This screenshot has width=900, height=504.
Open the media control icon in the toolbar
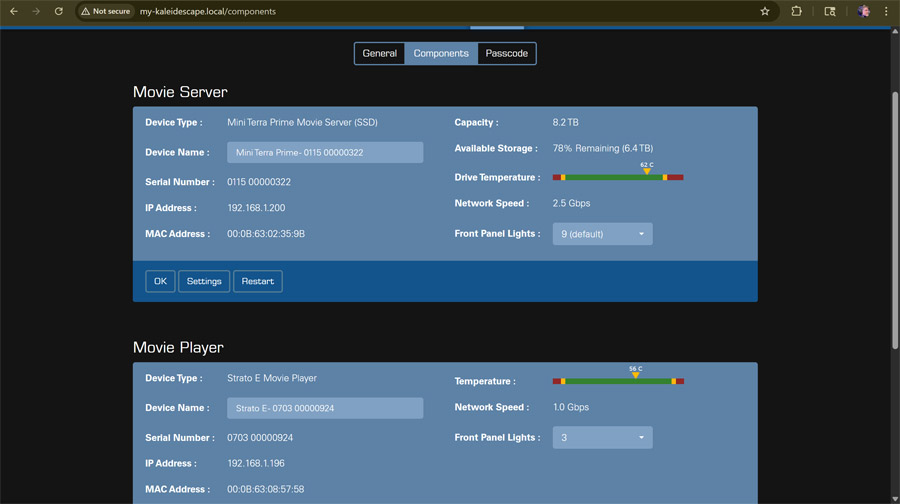829,11
